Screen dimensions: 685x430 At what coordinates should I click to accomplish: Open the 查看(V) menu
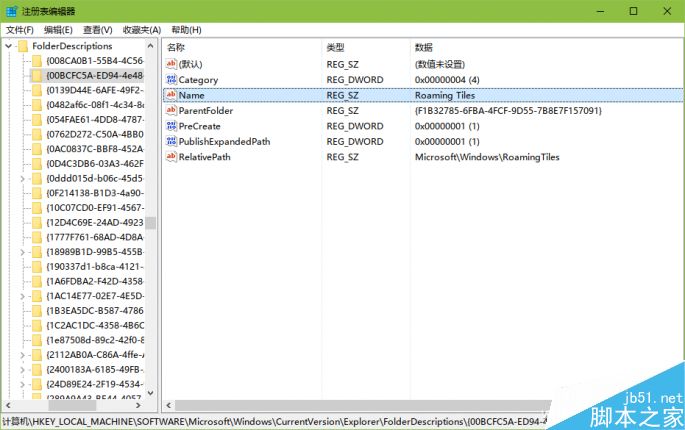(98, 30)
